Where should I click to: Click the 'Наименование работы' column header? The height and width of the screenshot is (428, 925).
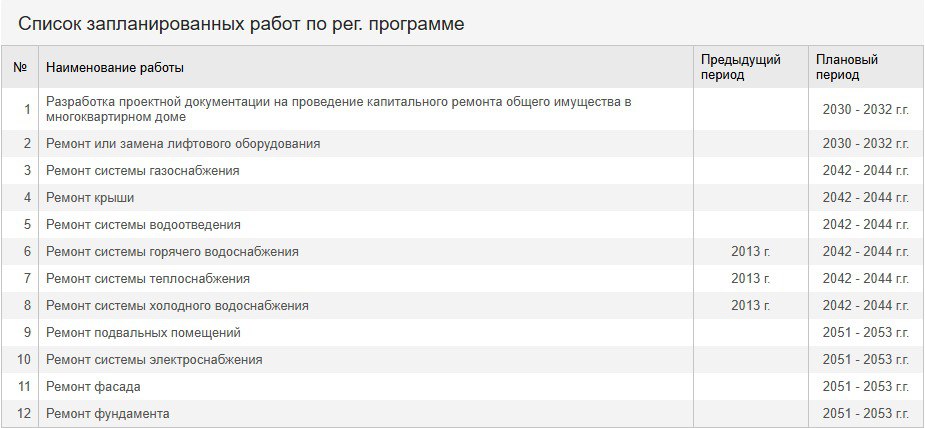coord(115,68)
